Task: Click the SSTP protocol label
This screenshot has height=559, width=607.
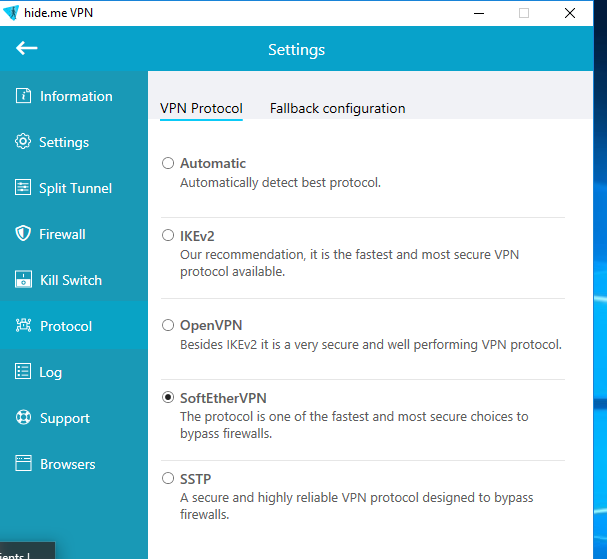Action: click(x=195, y=479)
